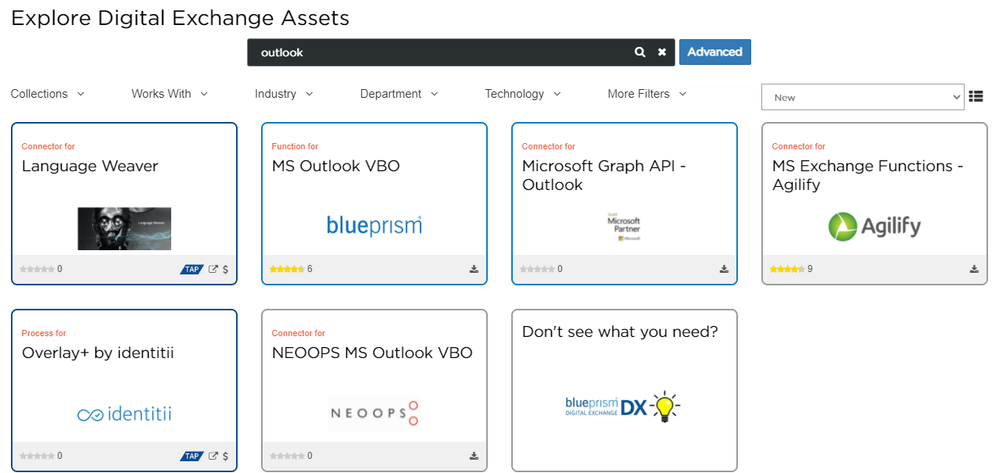The width and height of the screenshot is (999, 473).
Task: Expand the Collections filter
Action: [47, 94]
